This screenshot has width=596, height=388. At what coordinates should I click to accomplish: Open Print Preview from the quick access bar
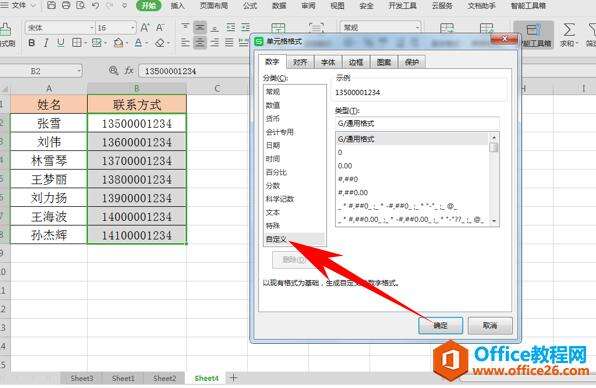[x=80, y=5]
